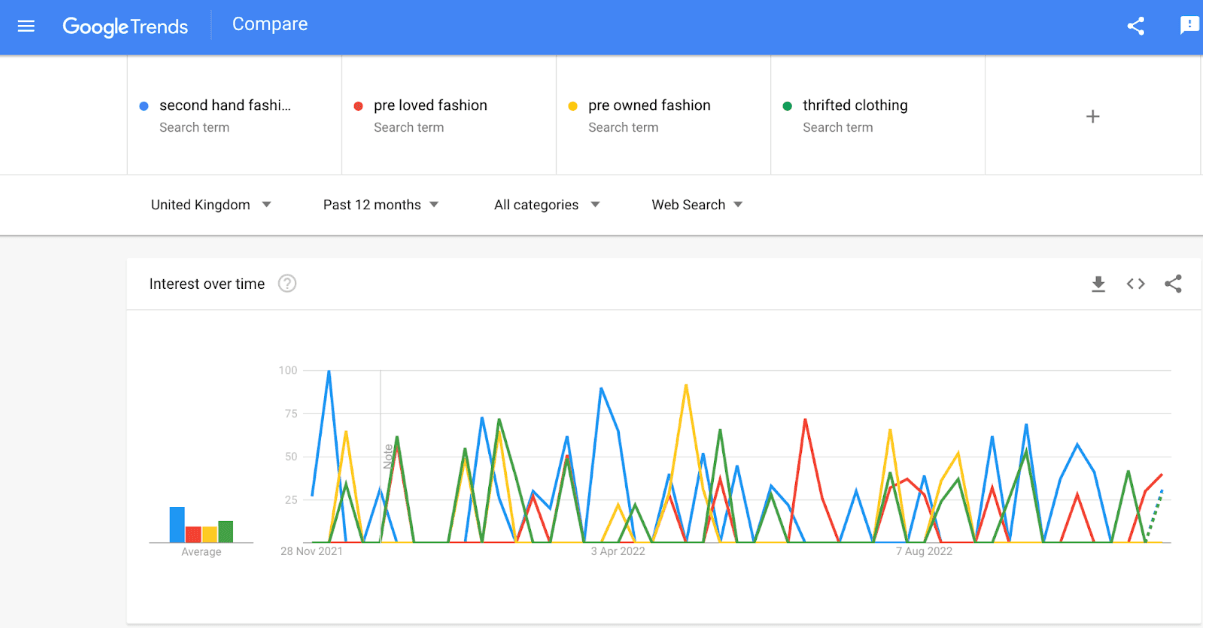Expand the United Kingdom region dropdown

[211, 205]
